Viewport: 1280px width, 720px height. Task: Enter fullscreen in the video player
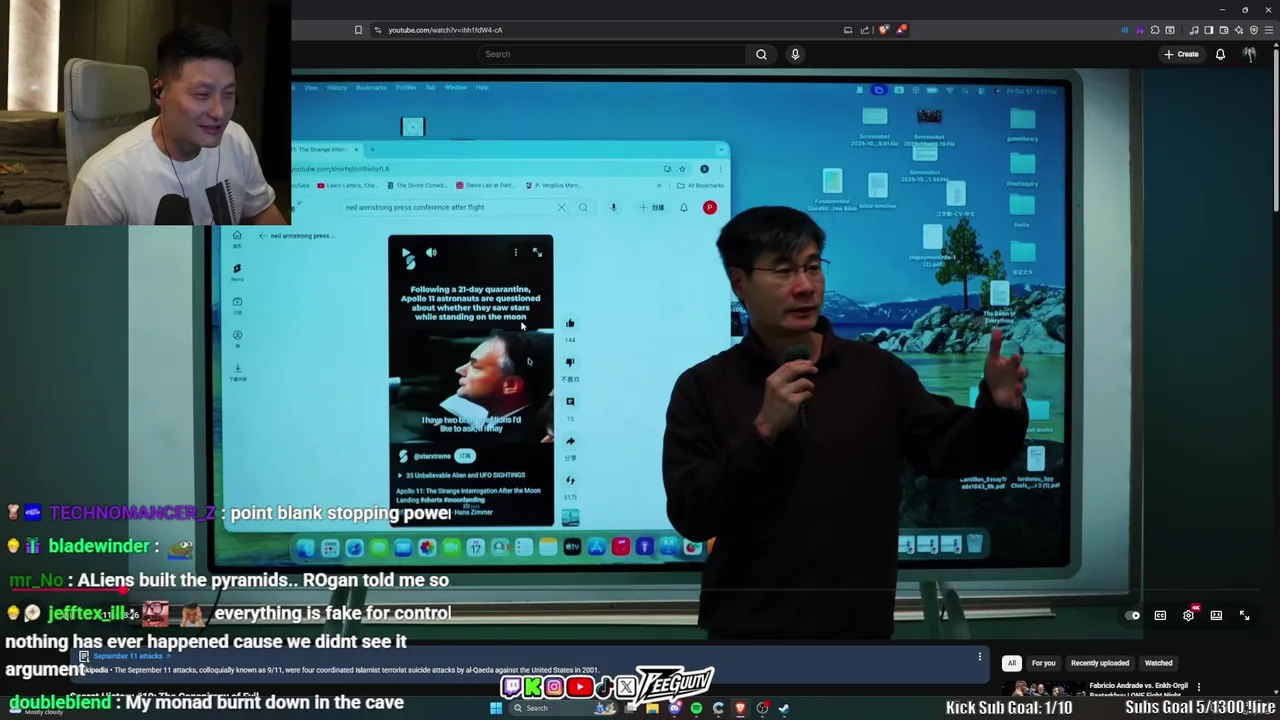pyautogui.click(x=1244, y=615)
